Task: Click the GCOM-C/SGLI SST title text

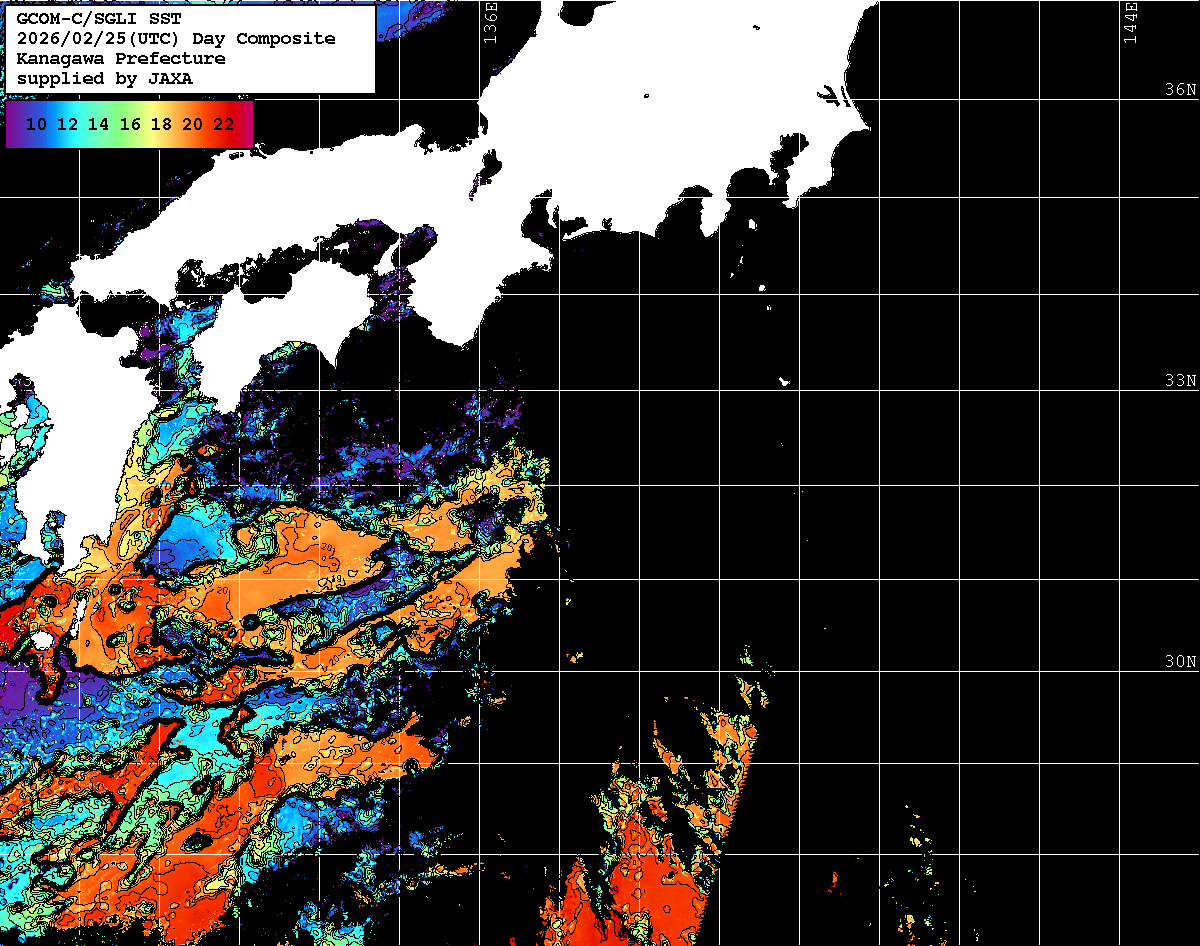Action: [x=99, y=19]
